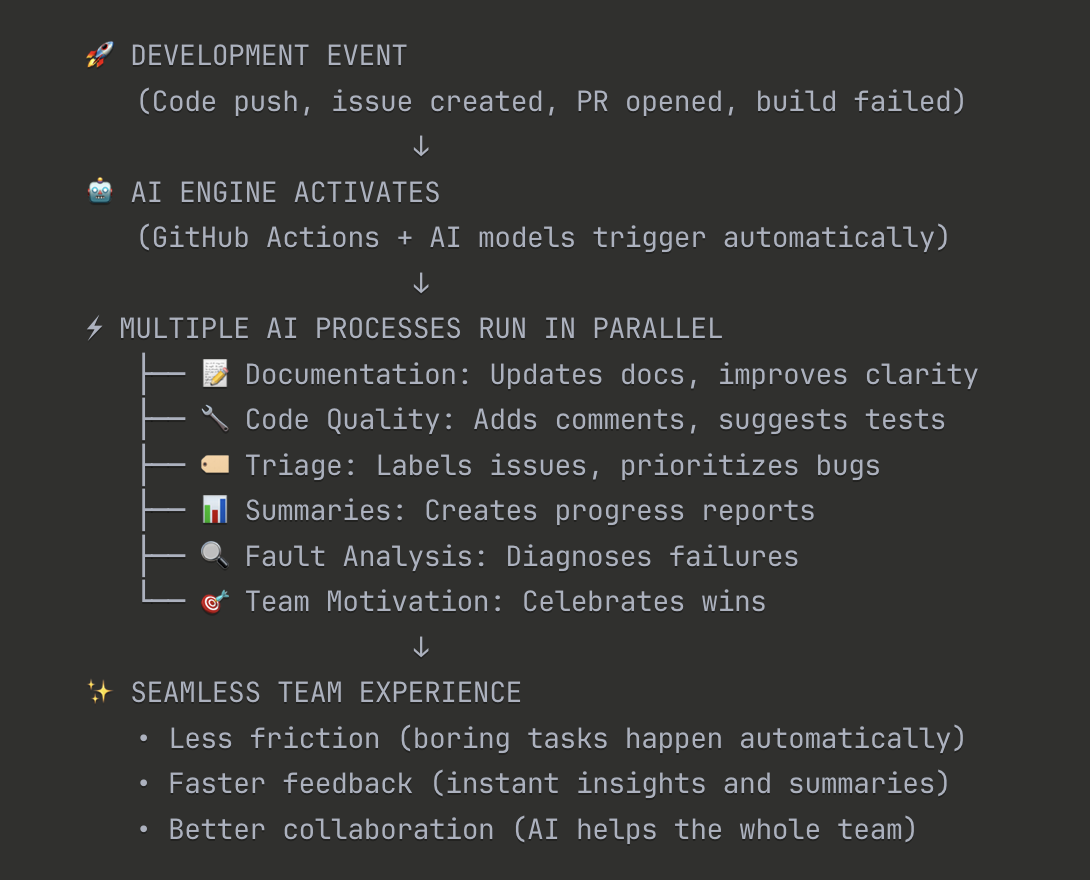The height and width of the screenshot is (880, 1090).
Task: Click the dart target icon by Team Motivation
Action: pos(215,601)
